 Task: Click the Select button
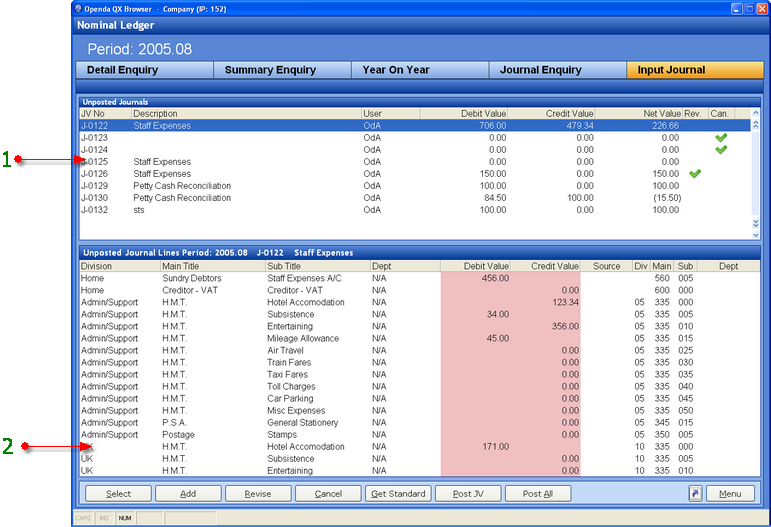(x=118, y=494)
